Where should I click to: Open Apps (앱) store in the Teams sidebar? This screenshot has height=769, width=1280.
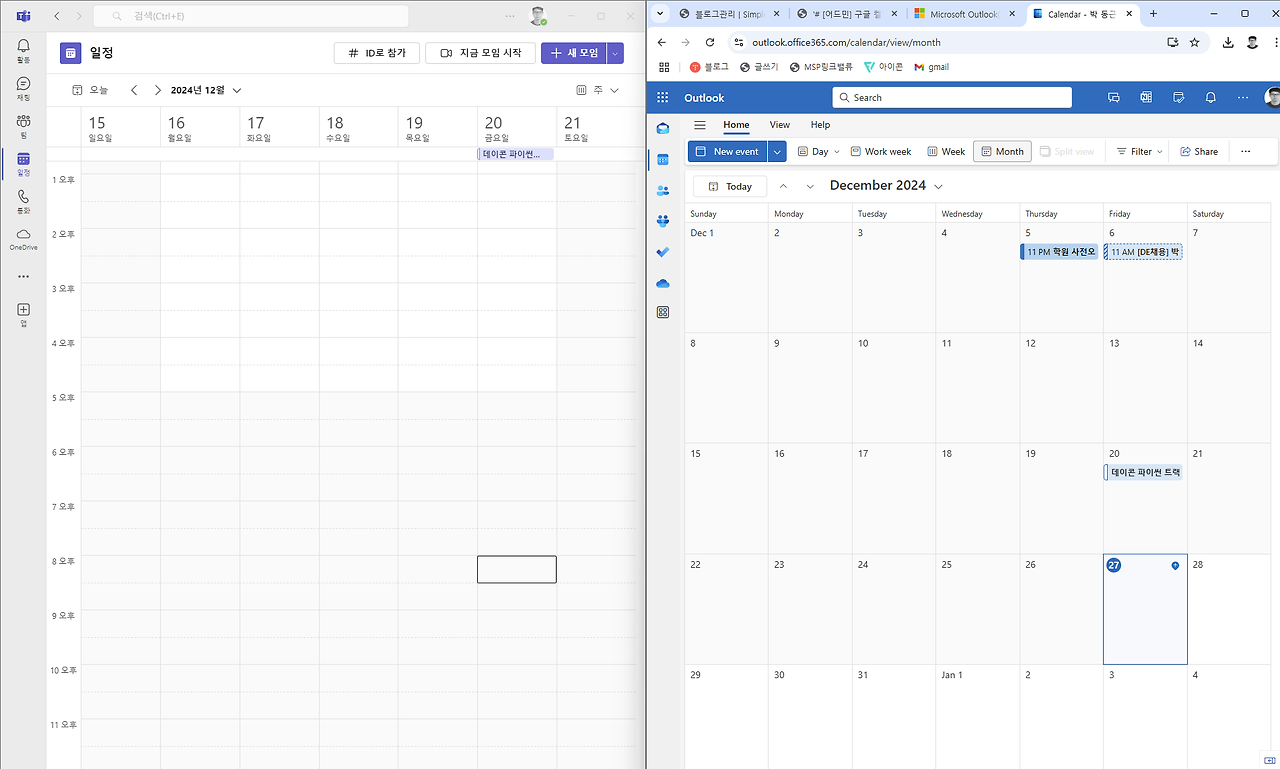coord(23,315)
